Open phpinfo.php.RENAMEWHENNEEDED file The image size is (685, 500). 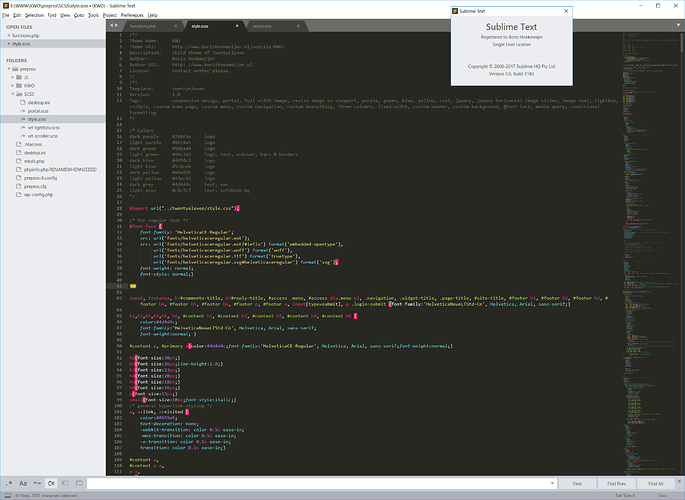[x=60, y=169]
